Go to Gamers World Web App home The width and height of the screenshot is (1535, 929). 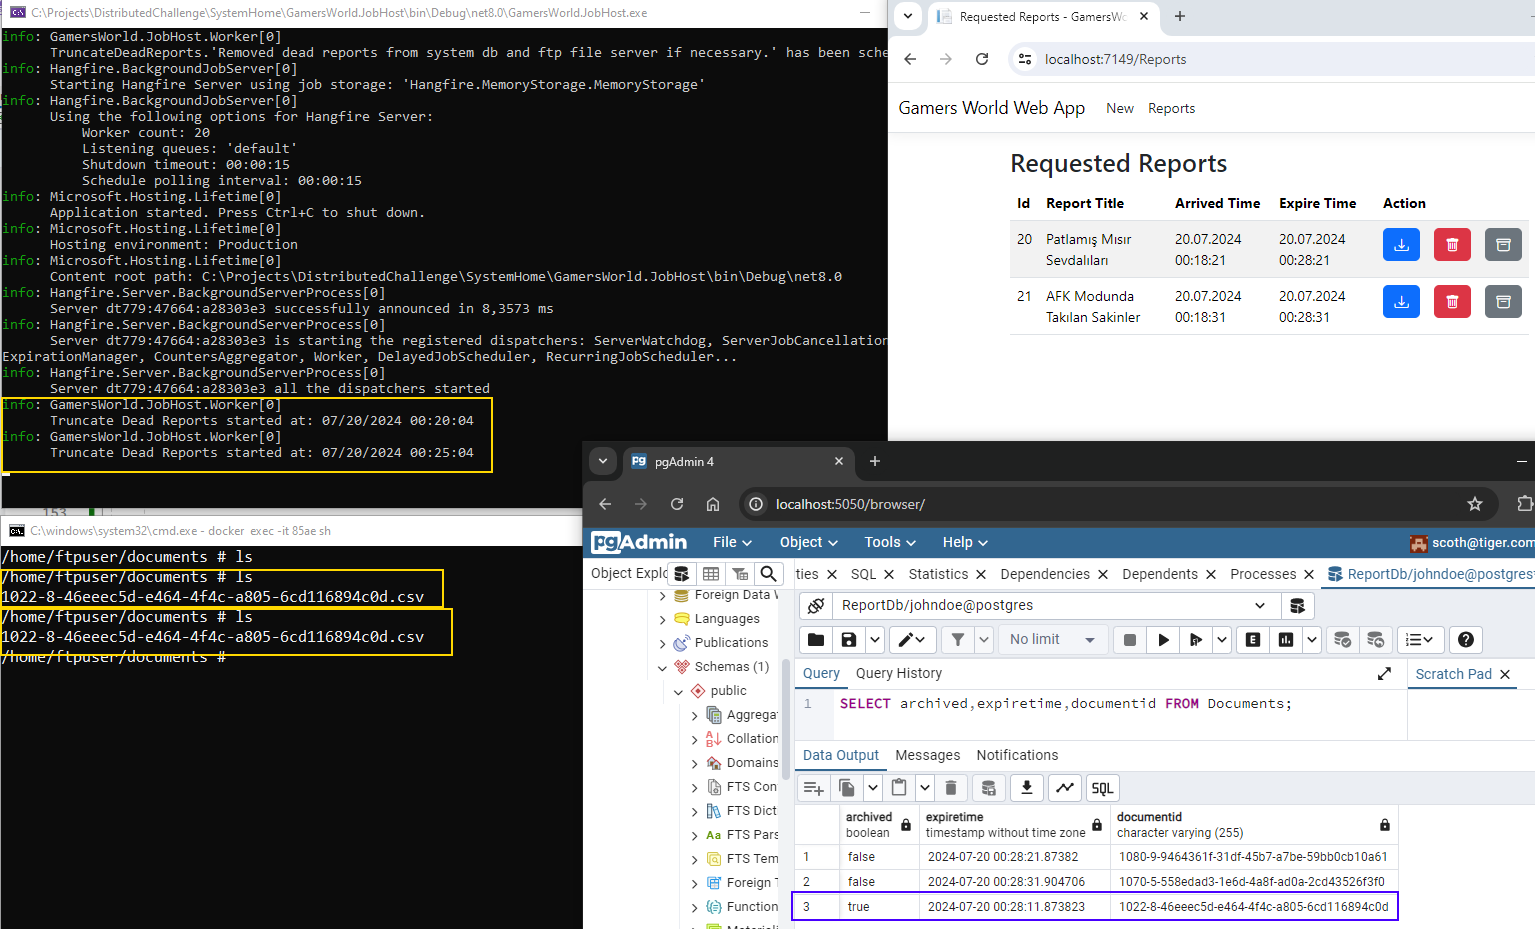(x=991, y=108)
